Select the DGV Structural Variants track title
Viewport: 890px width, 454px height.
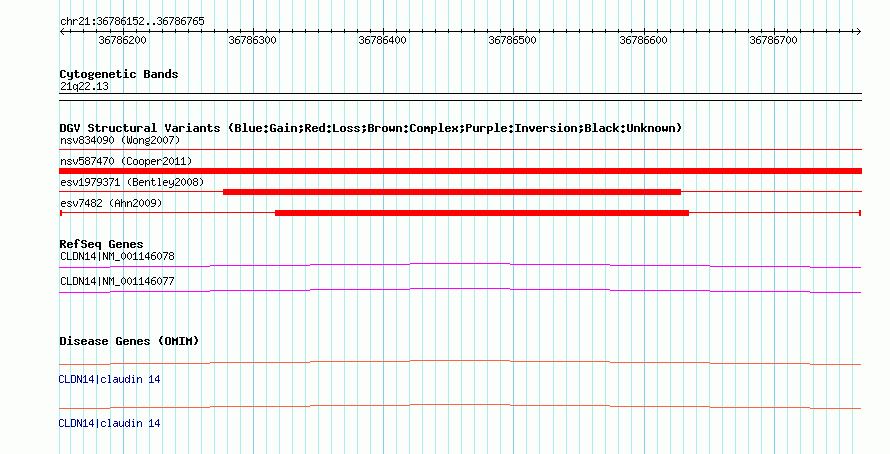[371, 128]
